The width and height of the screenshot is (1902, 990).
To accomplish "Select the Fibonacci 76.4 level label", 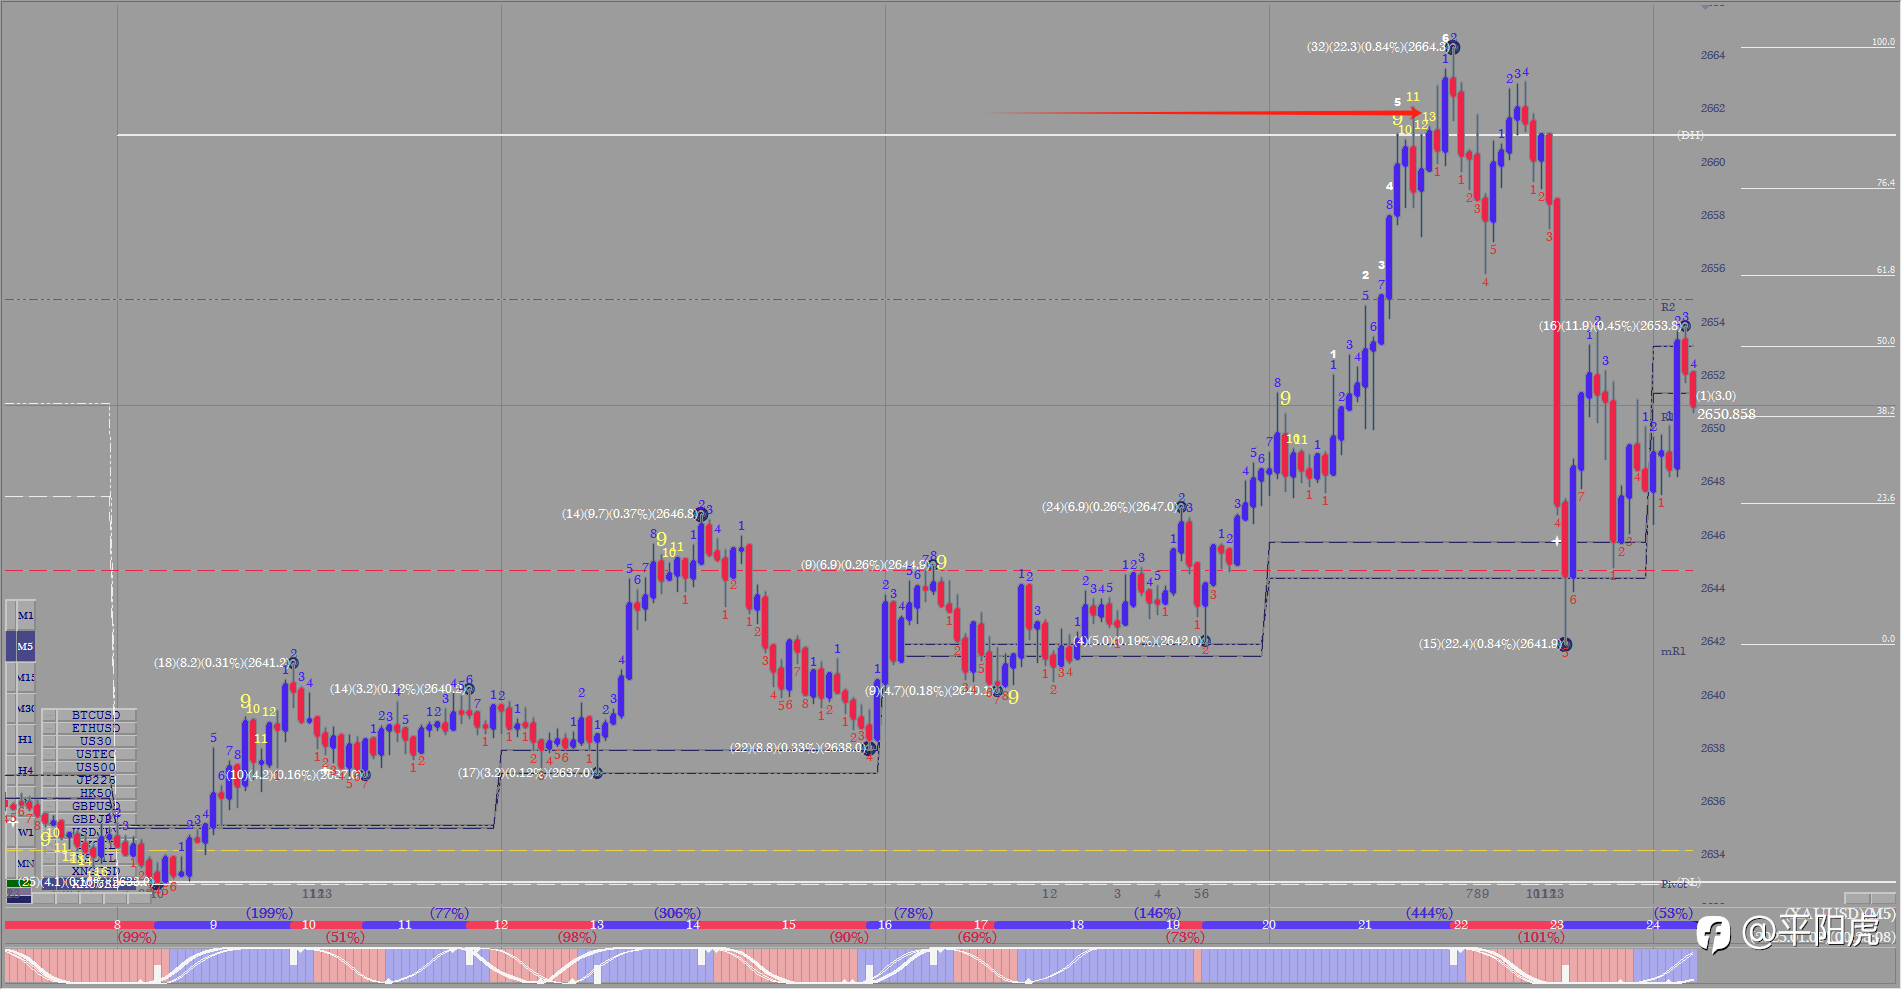I will click(1885, 183).
